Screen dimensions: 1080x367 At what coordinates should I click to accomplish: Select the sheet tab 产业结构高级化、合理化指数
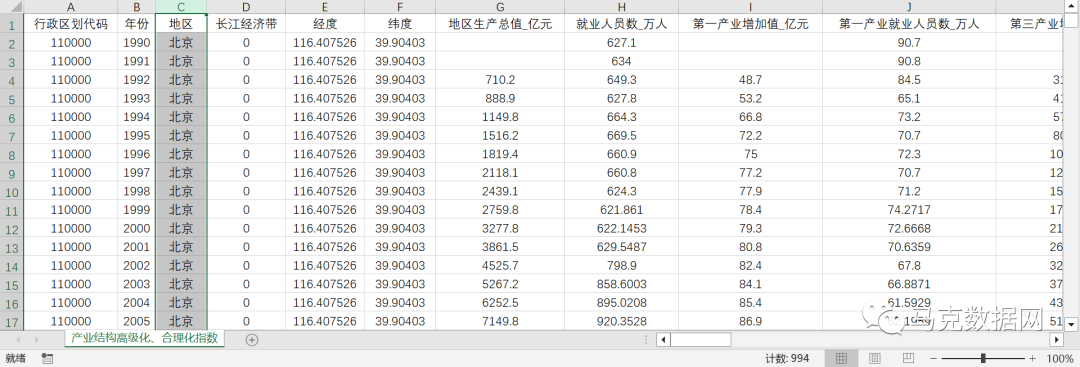145,338
